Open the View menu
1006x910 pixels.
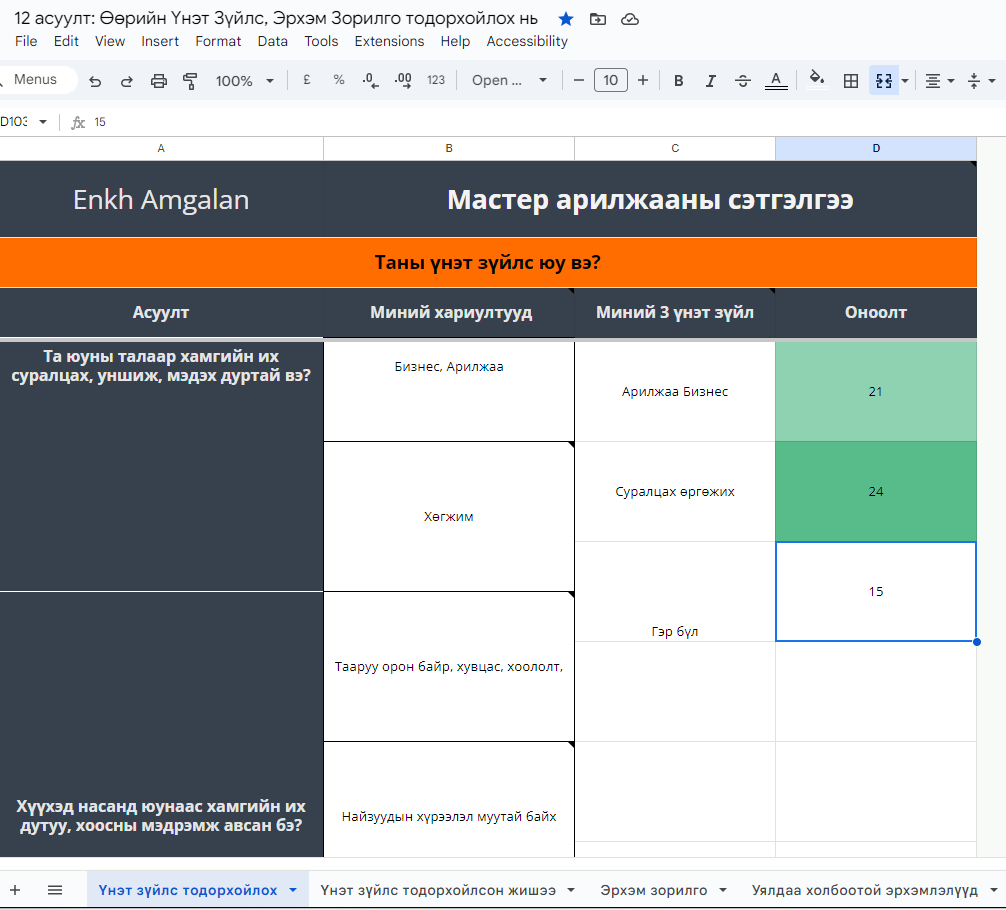coord(110,41)
